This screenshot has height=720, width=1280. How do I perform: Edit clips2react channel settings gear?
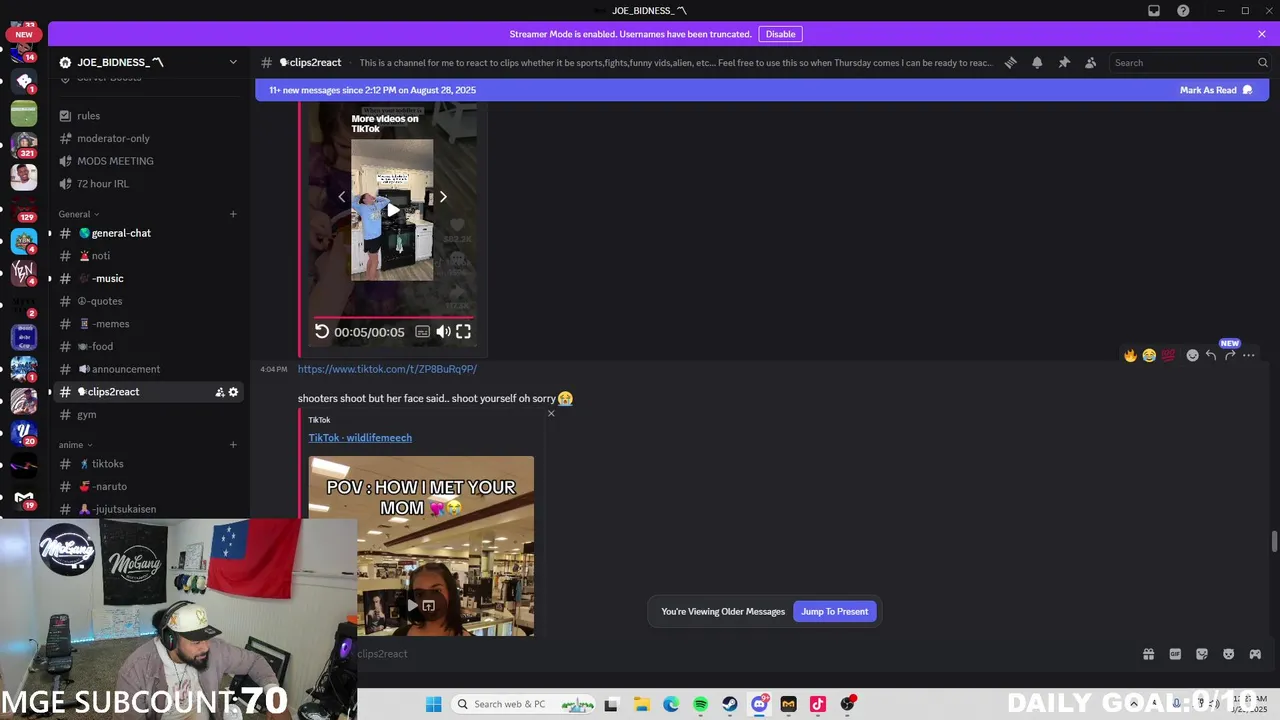tap(233, 392)
